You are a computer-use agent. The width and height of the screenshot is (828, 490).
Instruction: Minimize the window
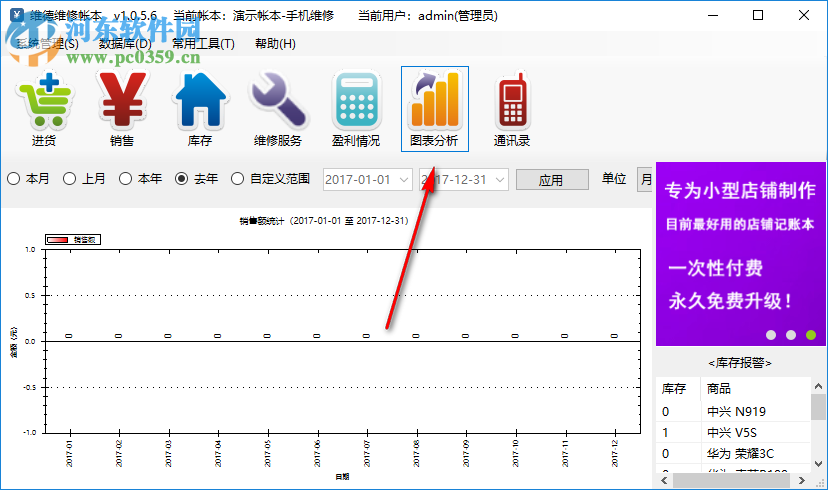[713, 15]
